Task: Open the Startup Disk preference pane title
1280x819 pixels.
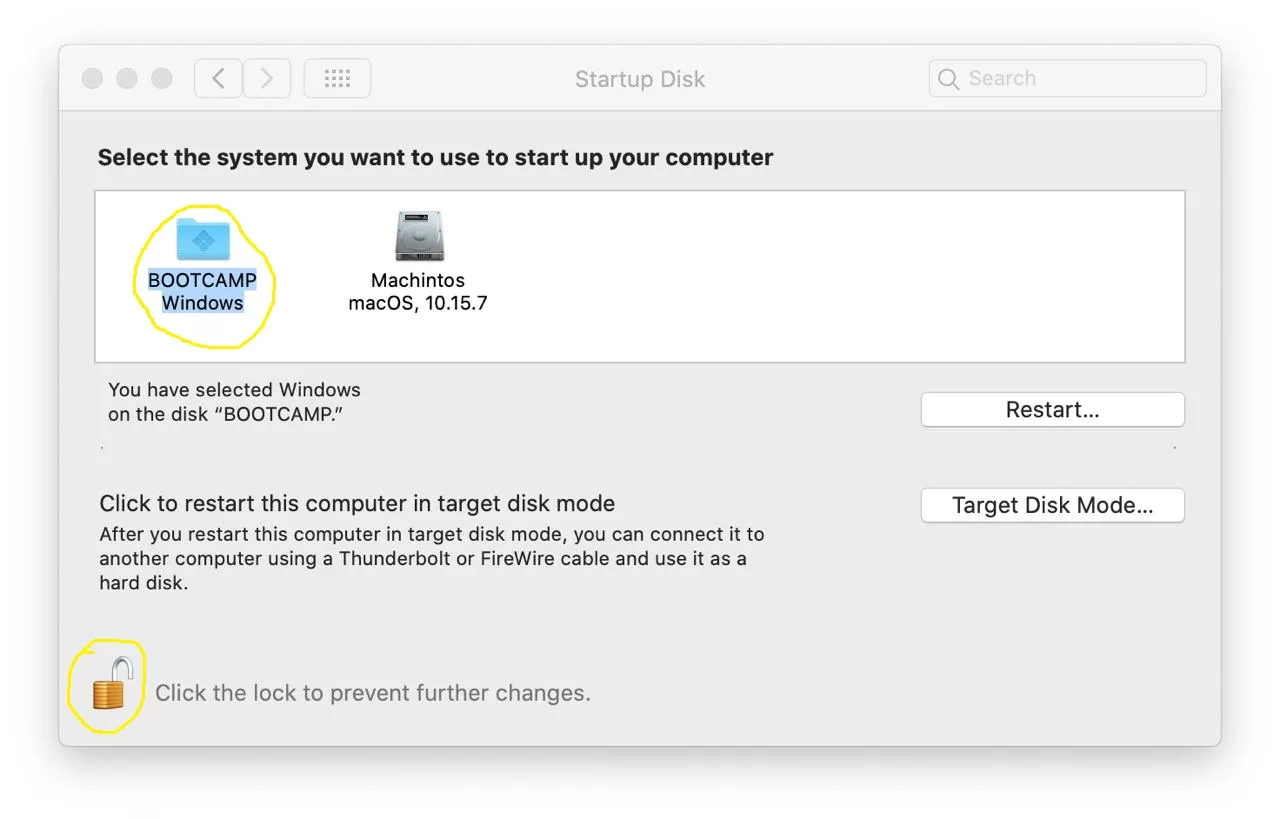Action: pyautogui.click(x=639, y=79)
